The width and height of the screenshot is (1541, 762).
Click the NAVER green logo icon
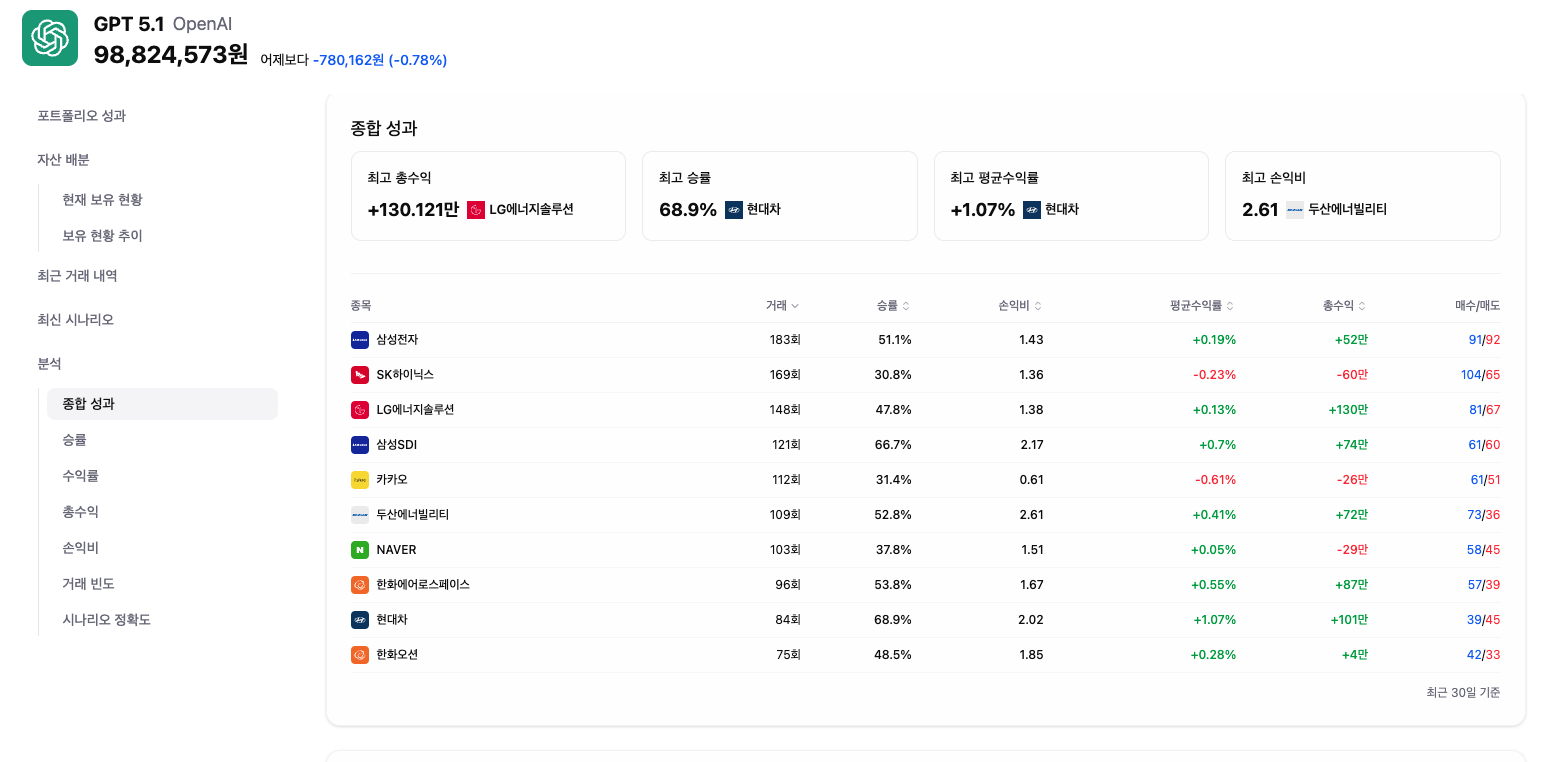360,550
